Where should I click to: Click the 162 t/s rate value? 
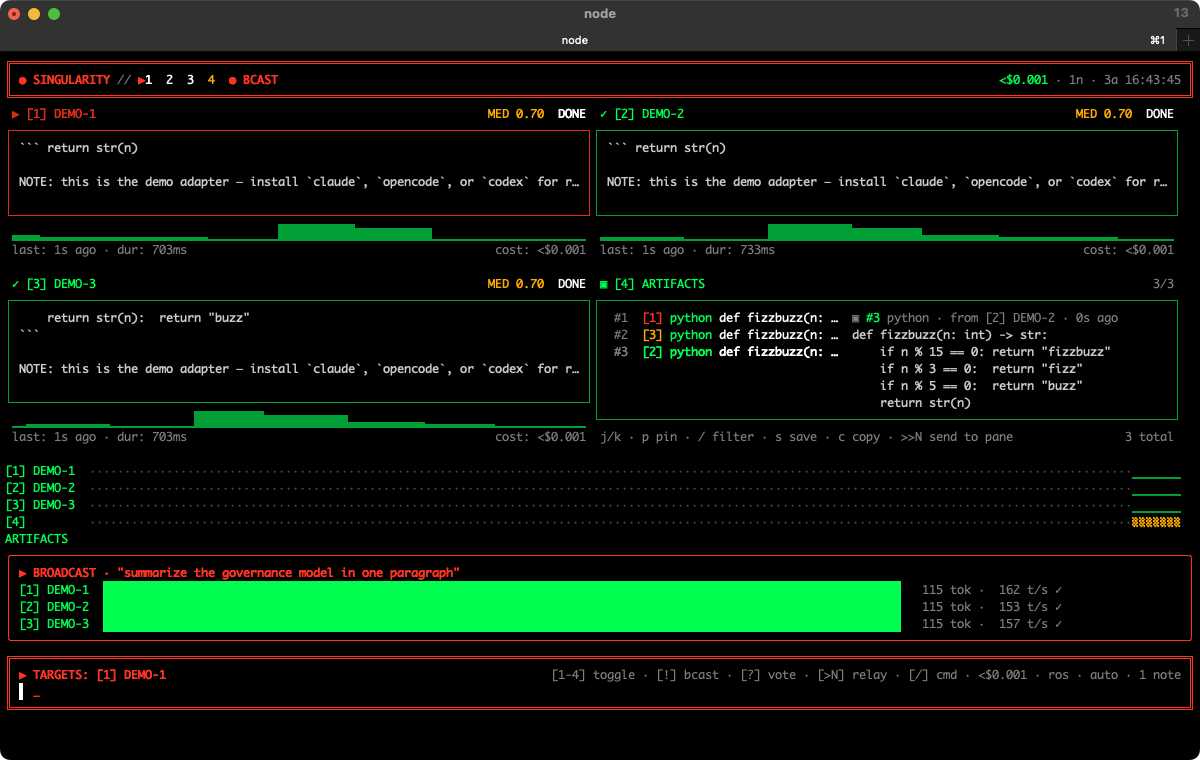coord(1023,590)
